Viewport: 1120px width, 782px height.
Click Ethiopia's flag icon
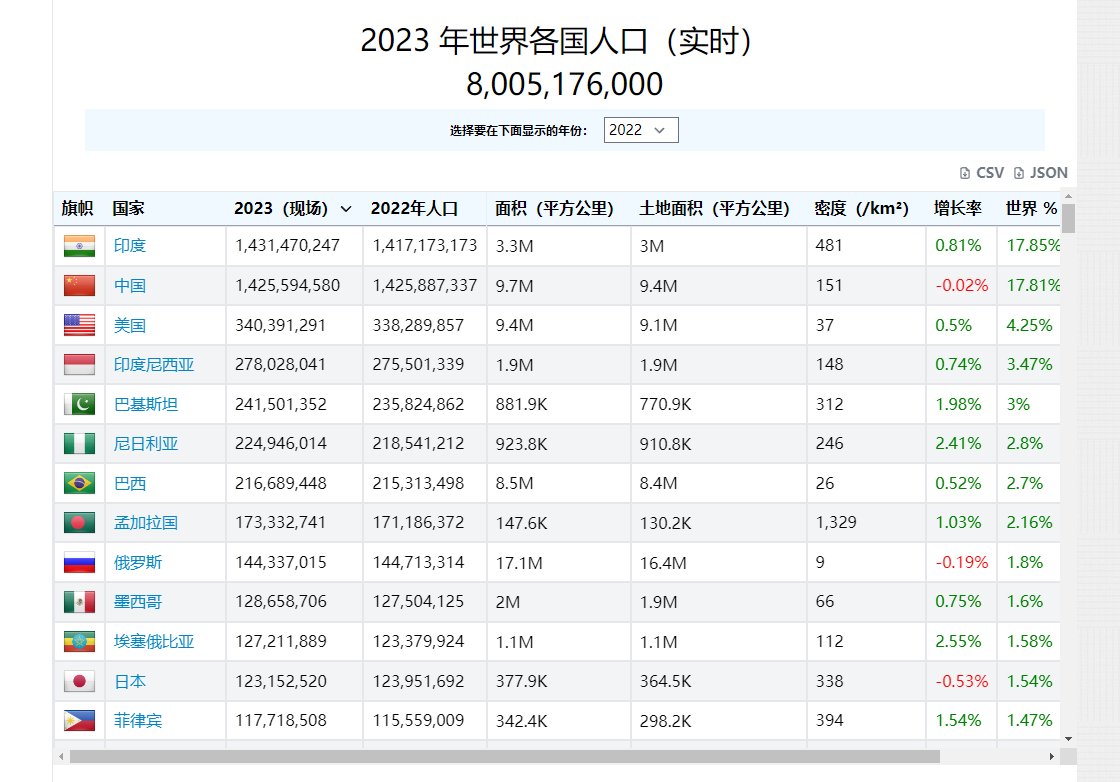click(79, 640)
